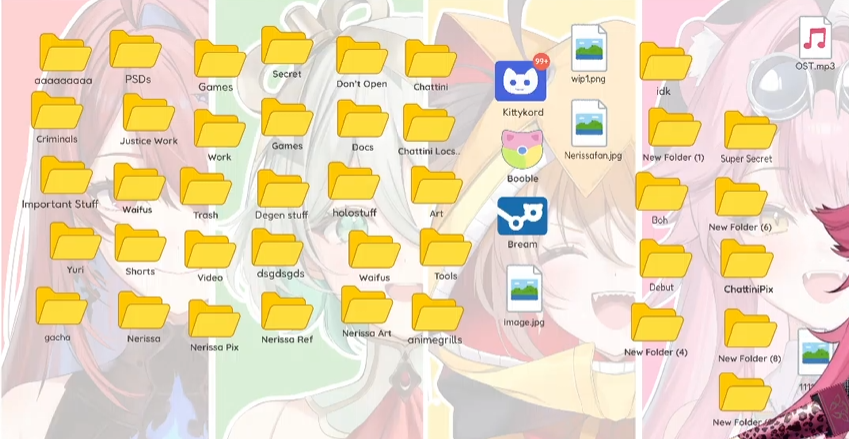Open the aaaaaaaaa folder

click(66, 52)
